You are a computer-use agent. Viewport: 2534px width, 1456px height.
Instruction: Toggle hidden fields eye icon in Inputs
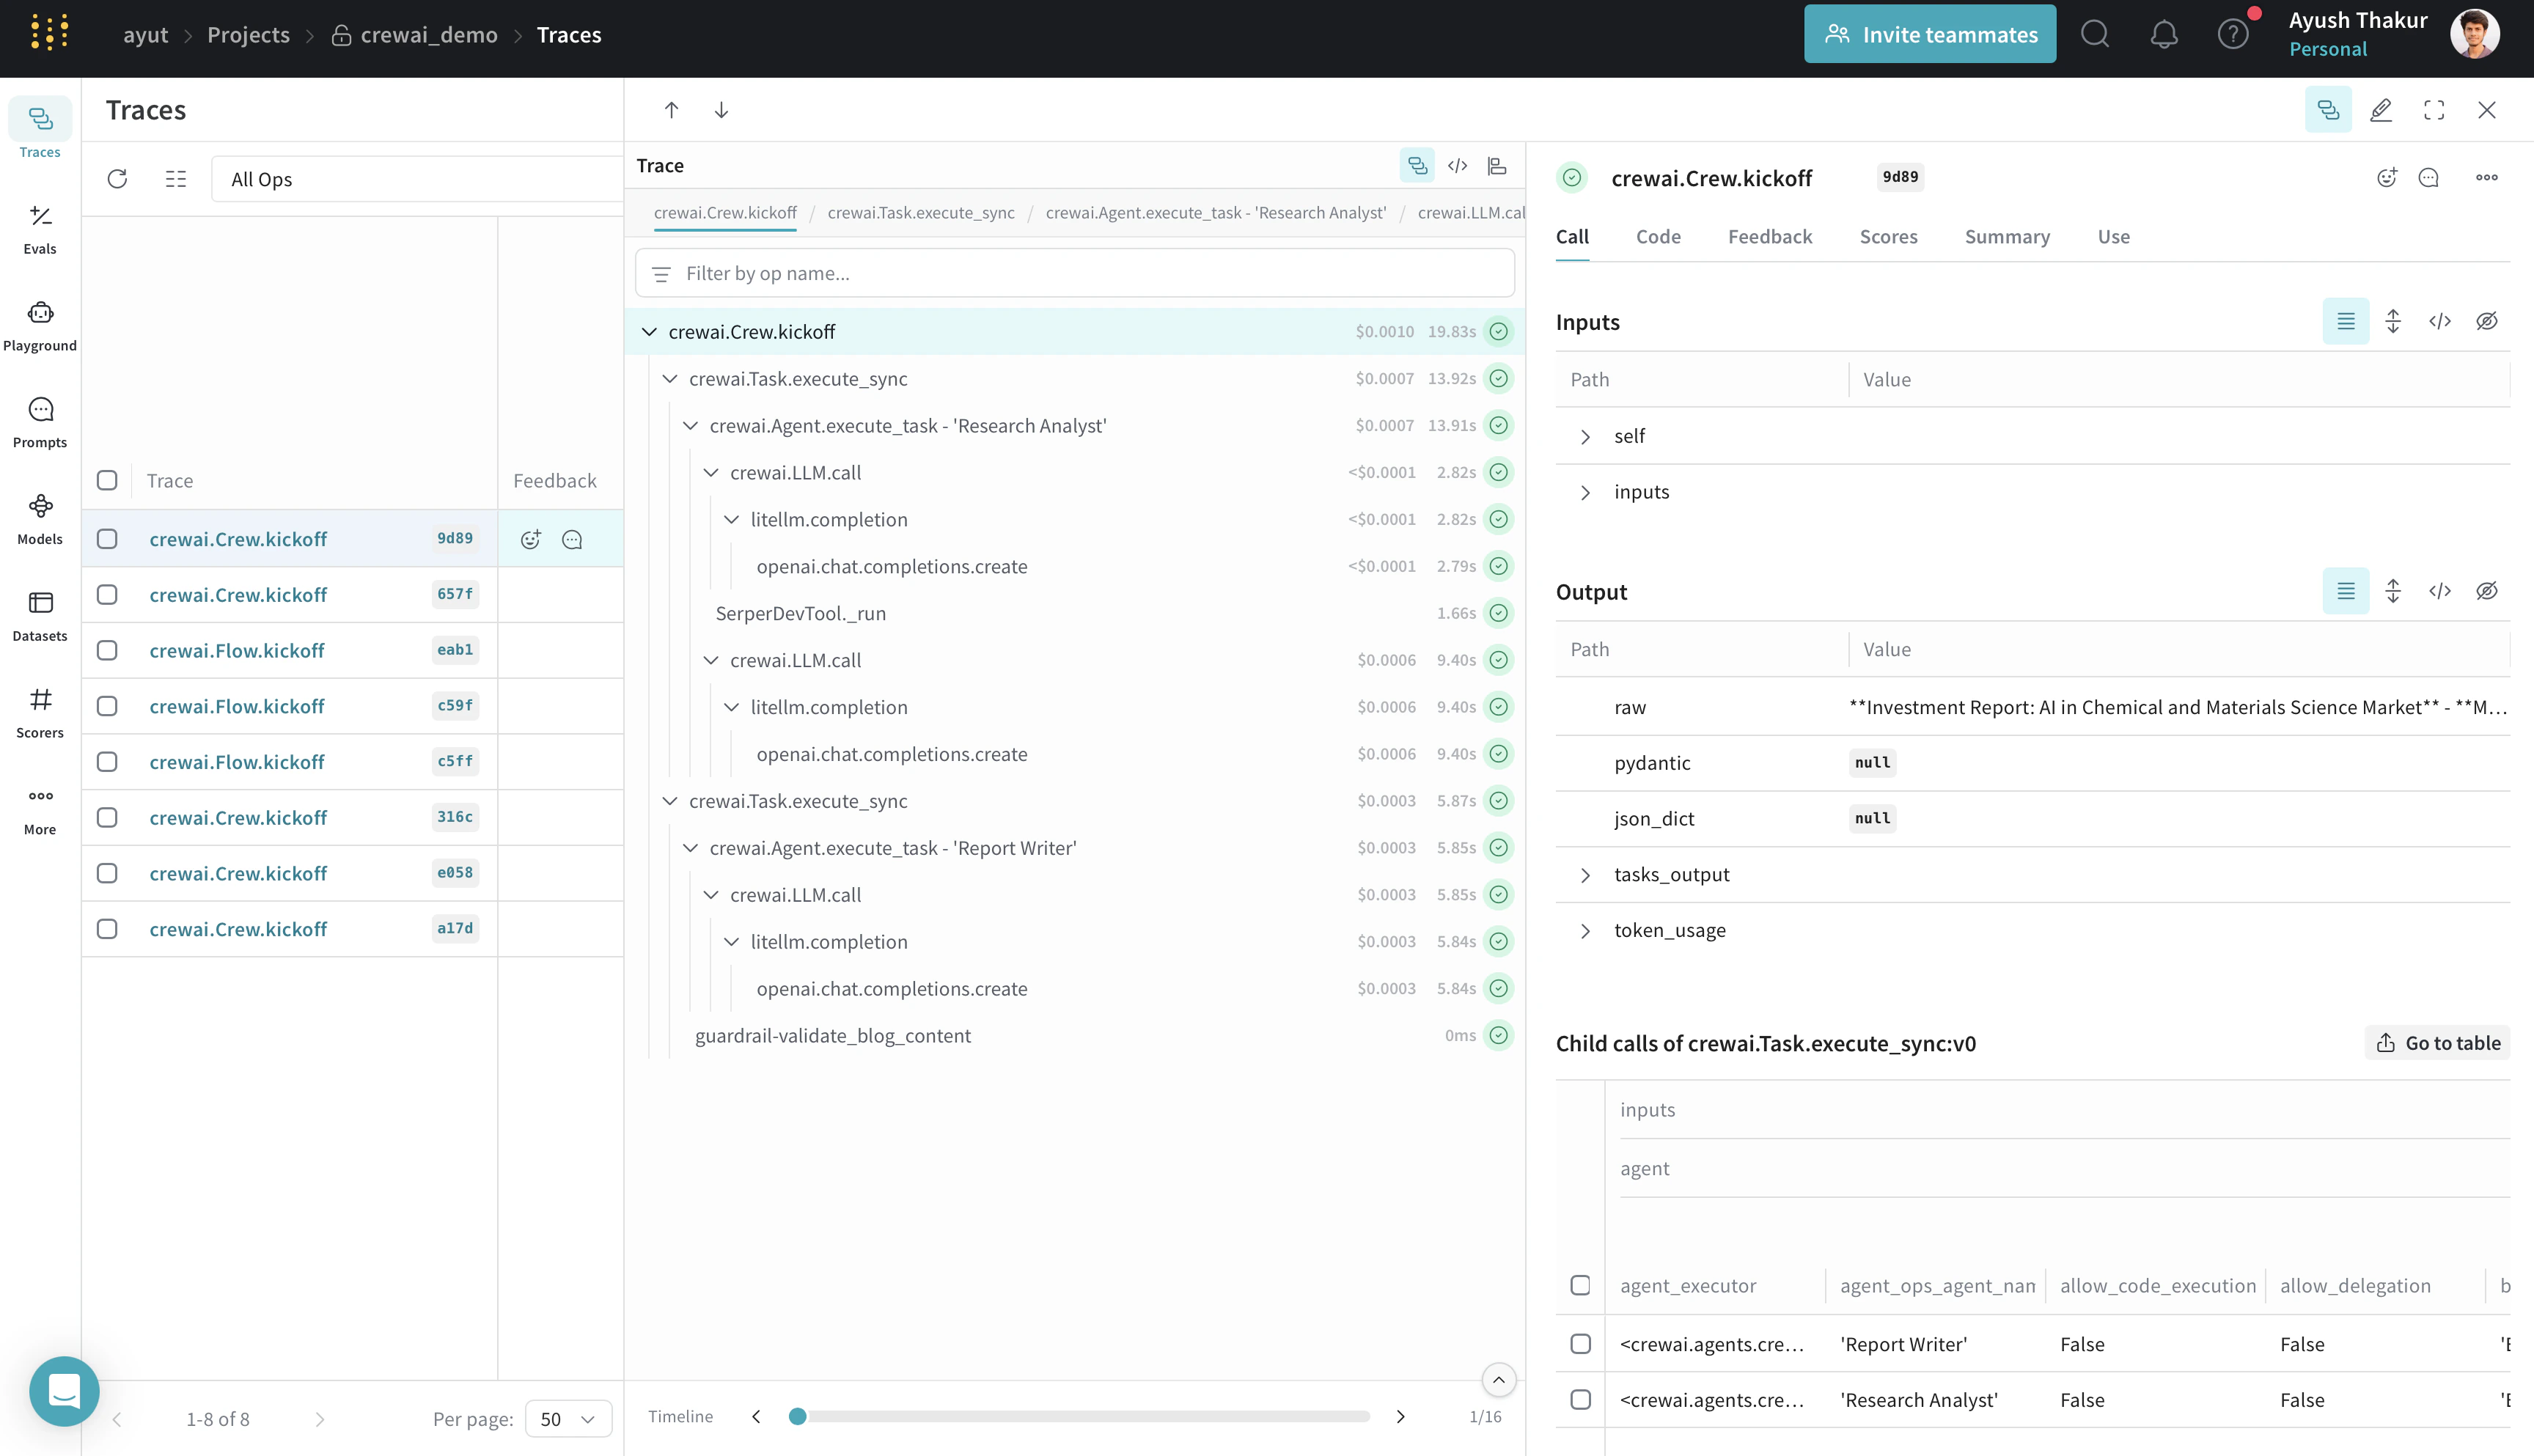click(2486, 321)
